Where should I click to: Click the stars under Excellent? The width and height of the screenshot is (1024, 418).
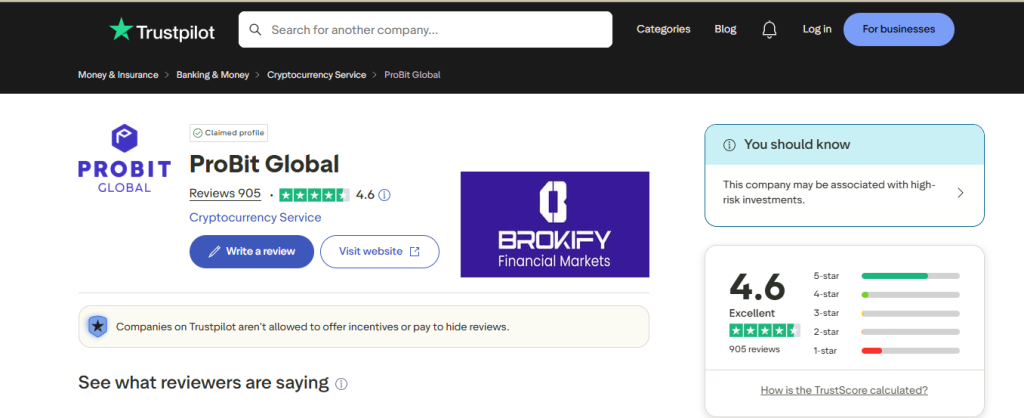point(764,330)
